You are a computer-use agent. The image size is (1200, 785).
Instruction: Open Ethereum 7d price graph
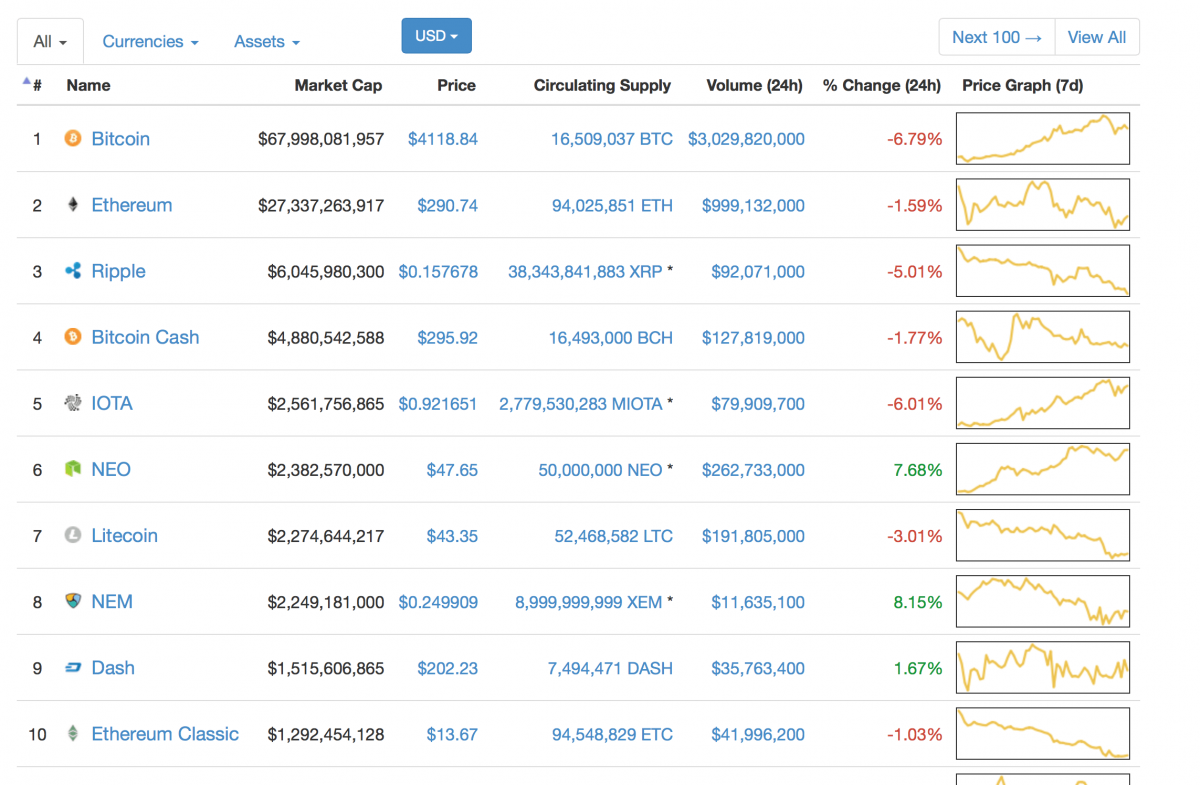[1043, 204]
